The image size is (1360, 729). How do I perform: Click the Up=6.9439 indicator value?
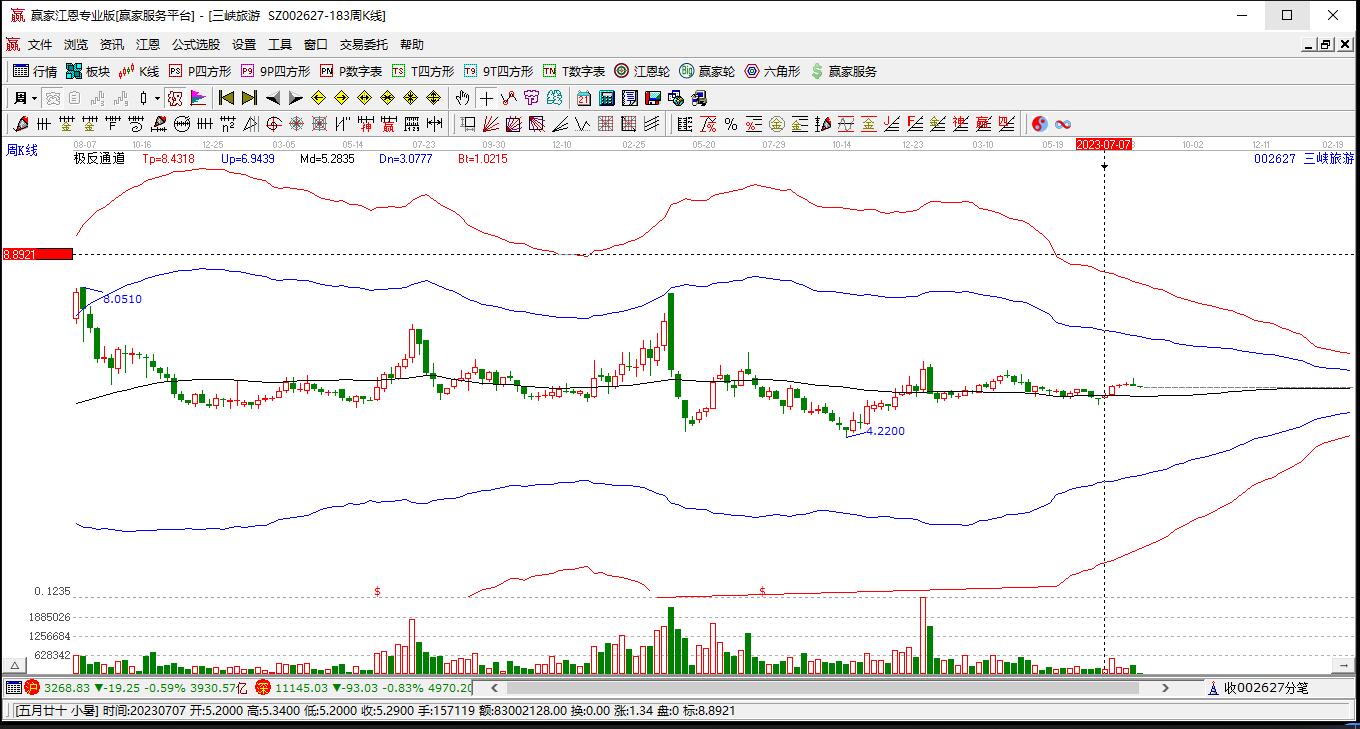pos(248,158)
